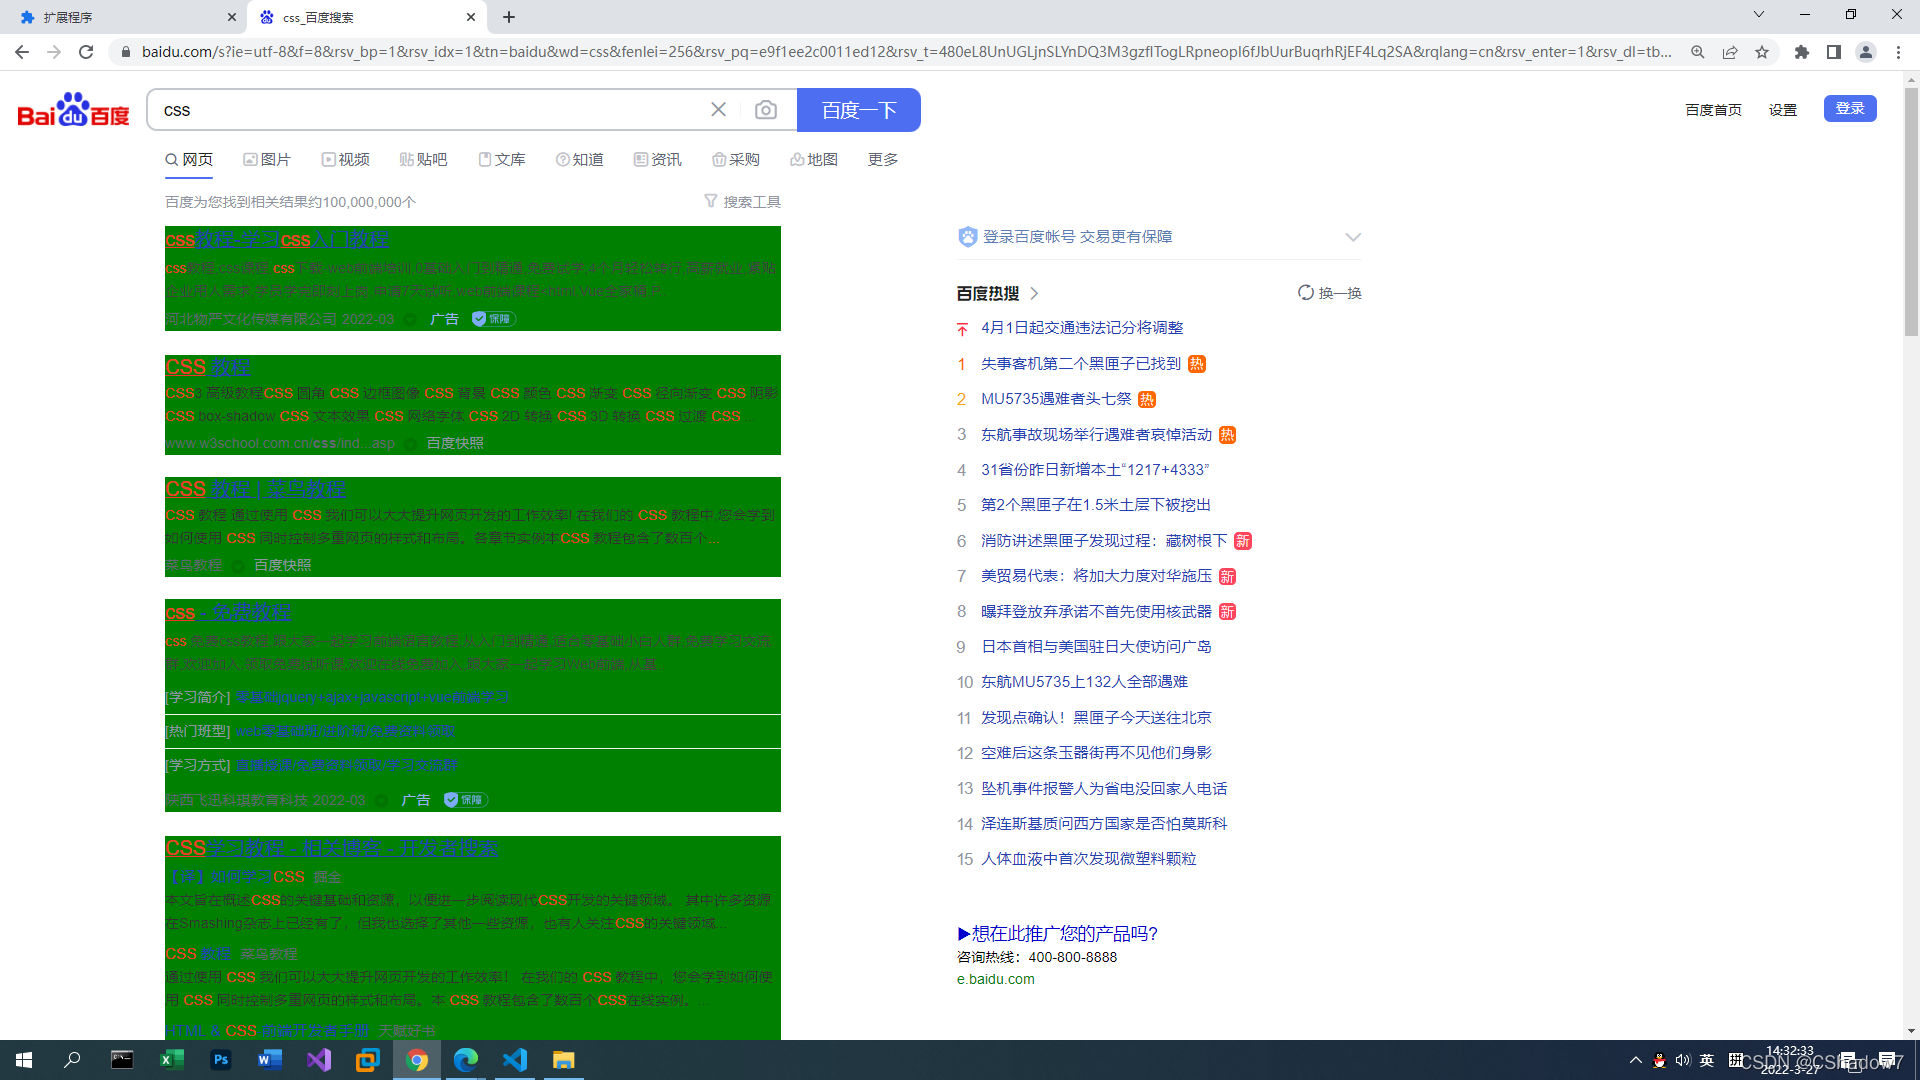Open camera image search icon
Viewport: 1920px width, 1080px height.
766,110
